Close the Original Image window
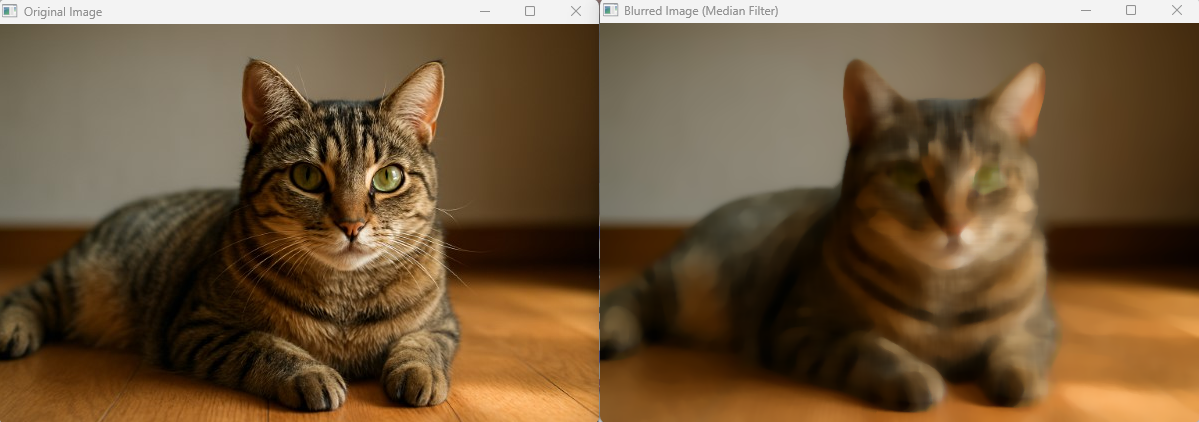Viewport: 1199px width, 422px height. tap(576, 11)
